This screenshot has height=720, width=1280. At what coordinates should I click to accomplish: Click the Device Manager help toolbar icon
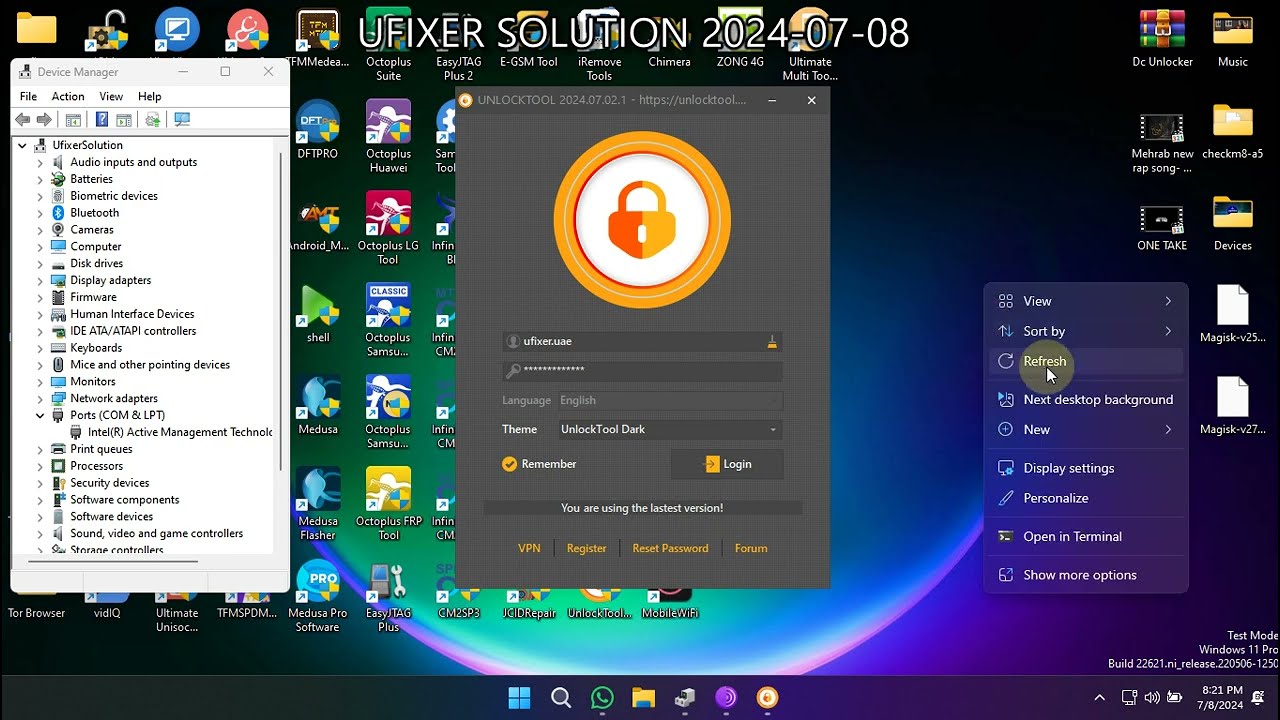101,120
